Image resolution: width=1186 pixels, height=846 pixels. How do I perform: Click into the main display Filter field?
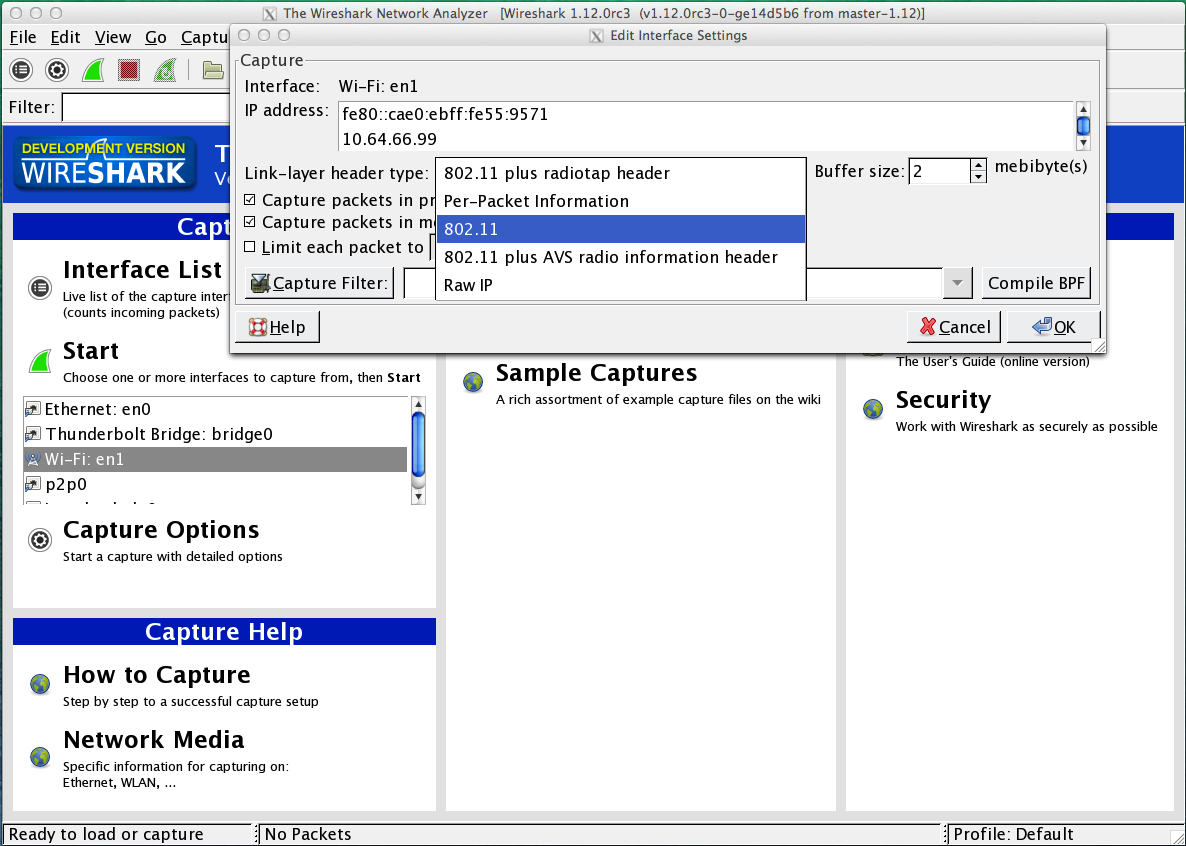(x=146, y=107)
